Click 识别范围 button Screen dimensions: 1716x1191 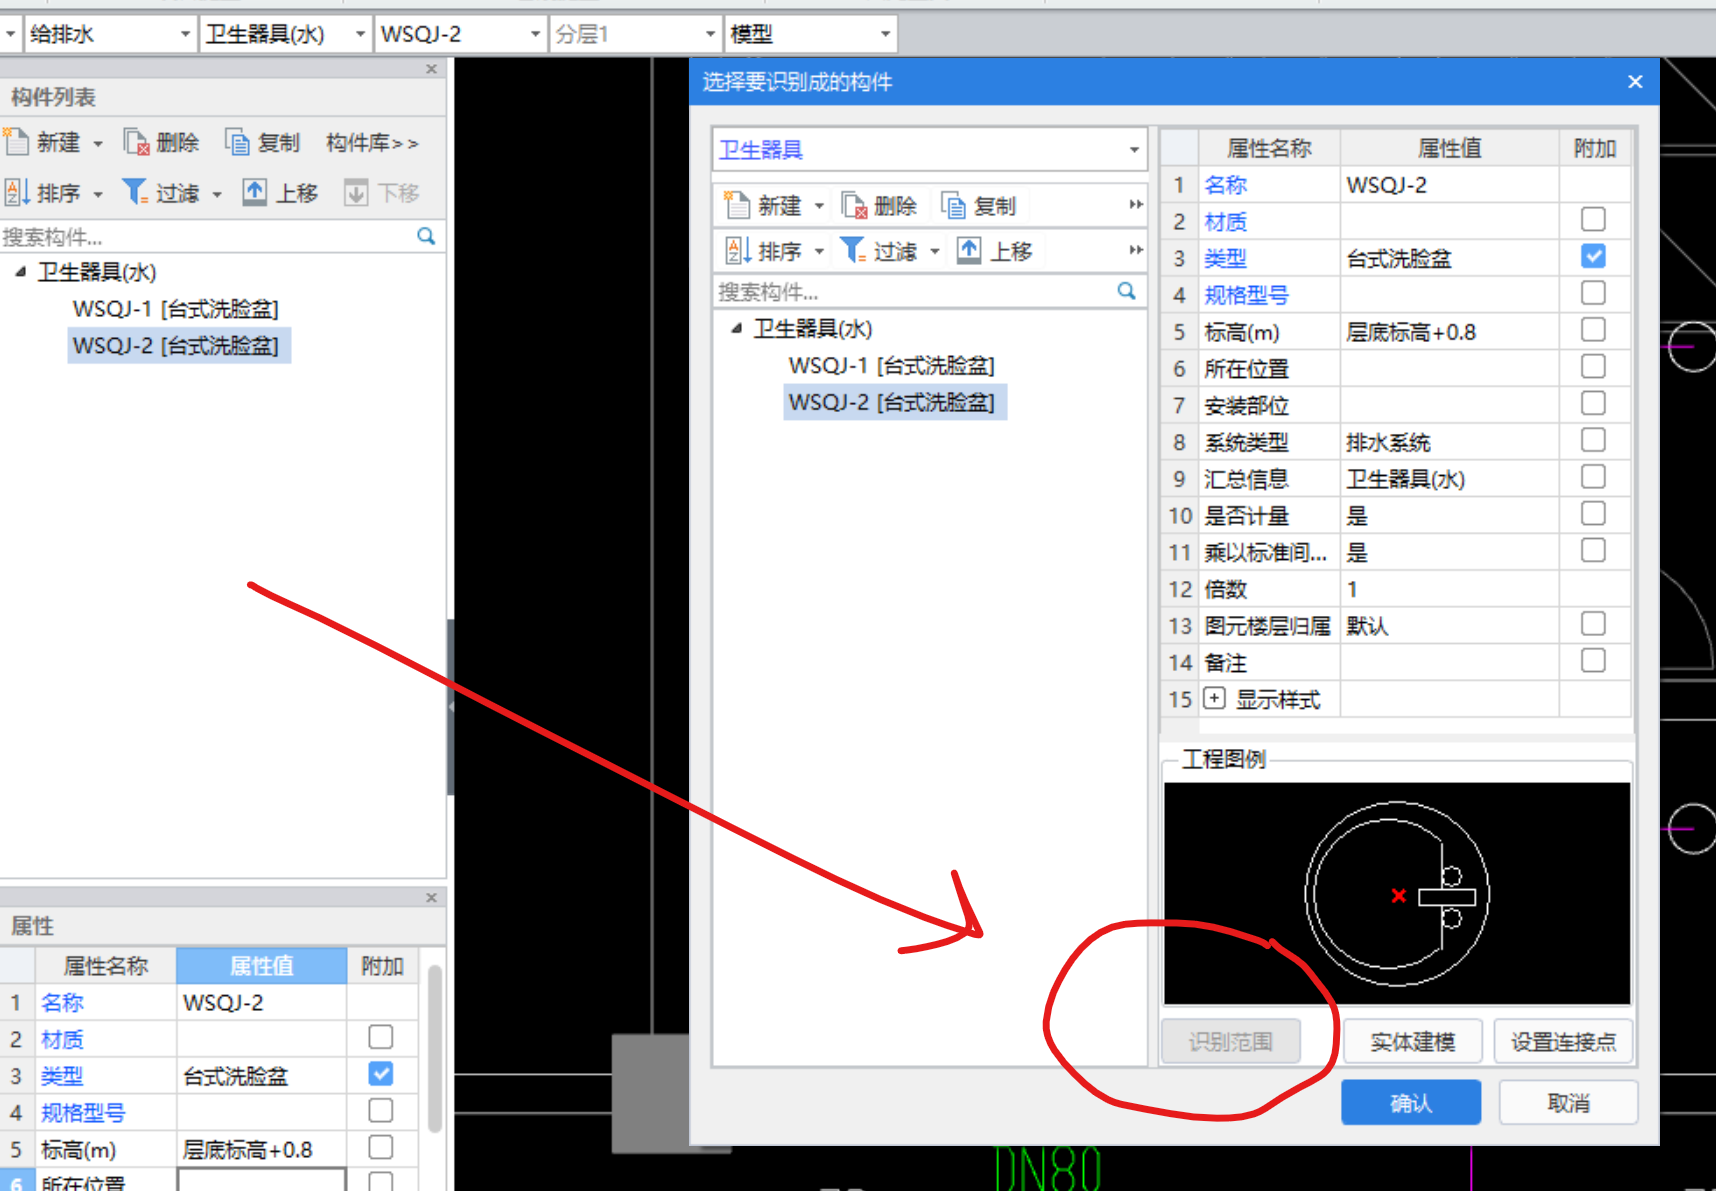(1230, 1041)
